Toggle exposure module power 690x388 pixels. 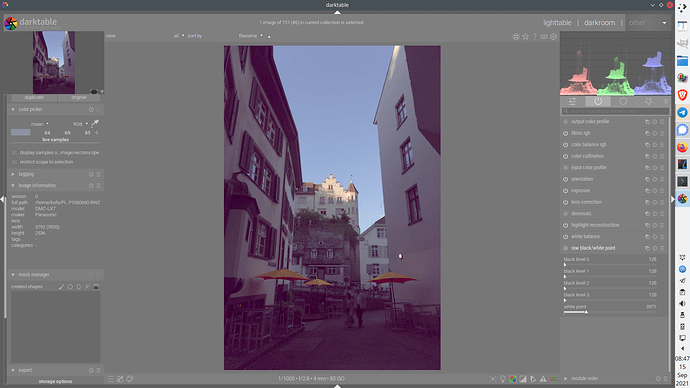[x=565, y=191]
